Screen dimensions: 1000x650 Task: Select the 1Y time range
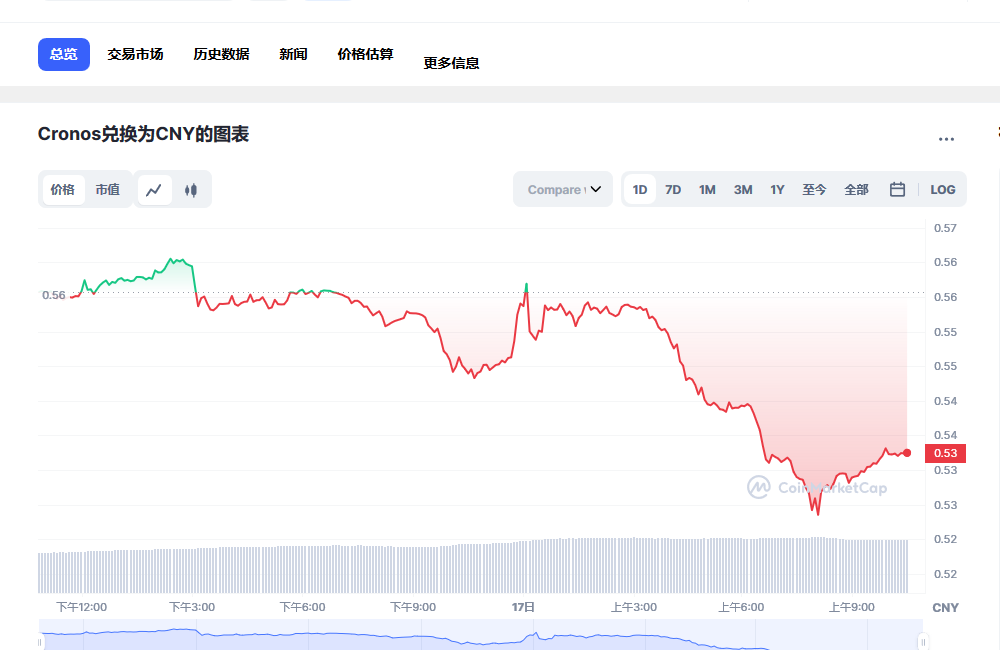click(777, 189)
